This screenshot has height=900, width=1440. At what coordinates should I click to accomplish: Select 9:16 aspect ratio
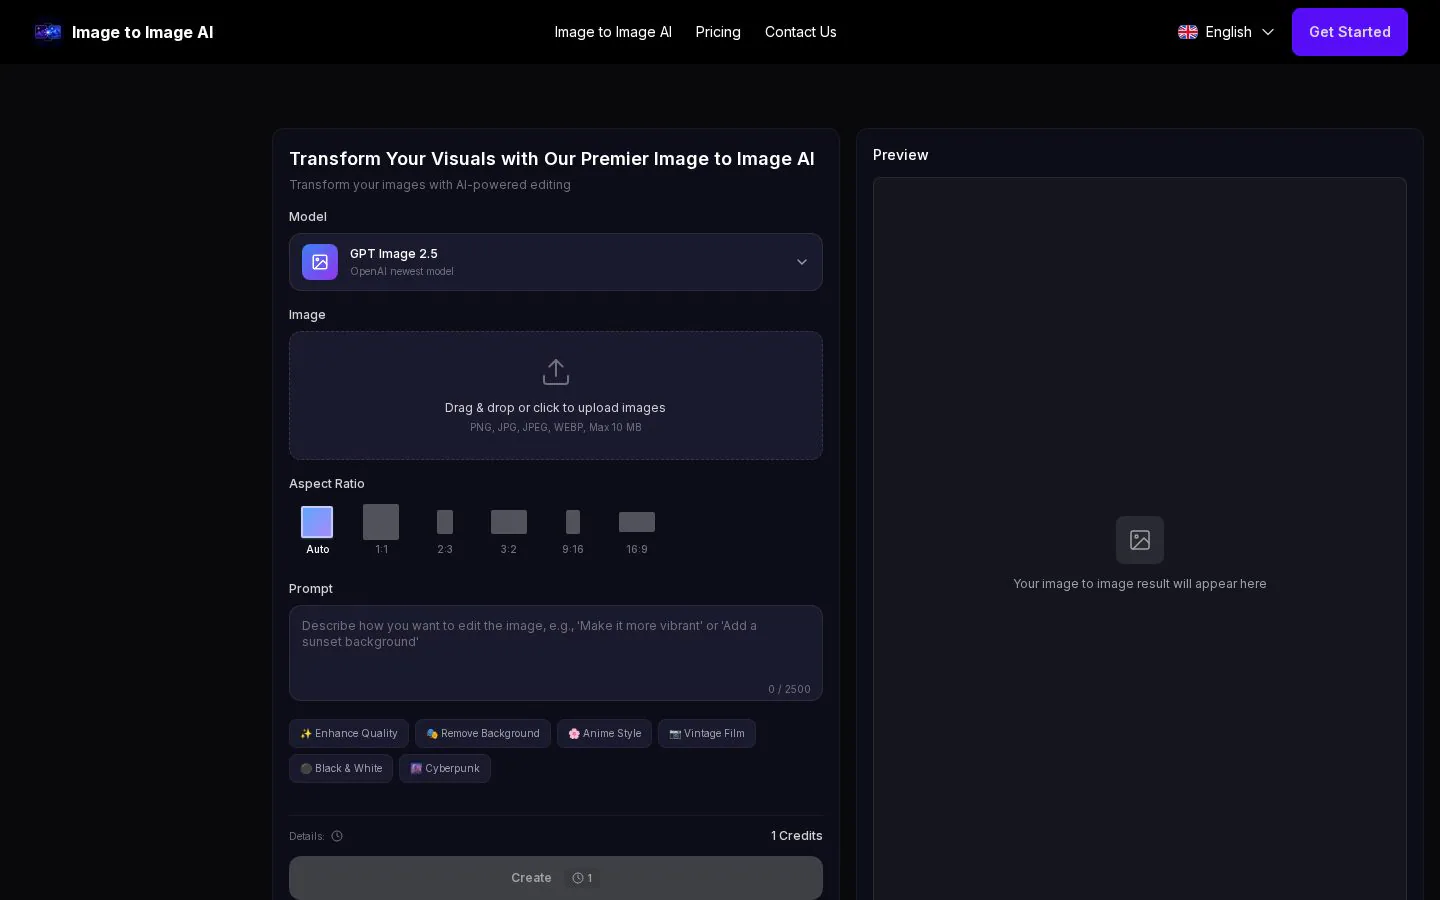tap(573, 530)
